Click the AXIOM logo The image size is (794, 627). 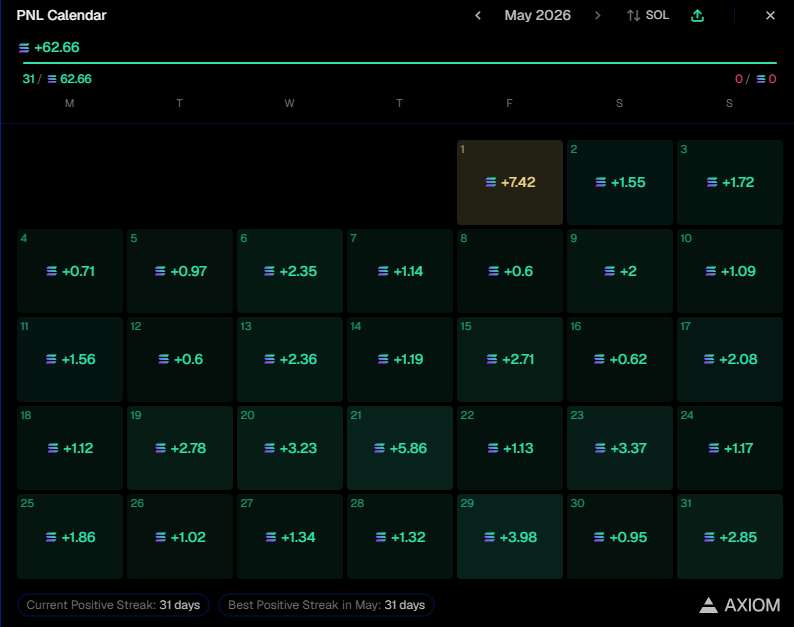click(x=740, y=605)
